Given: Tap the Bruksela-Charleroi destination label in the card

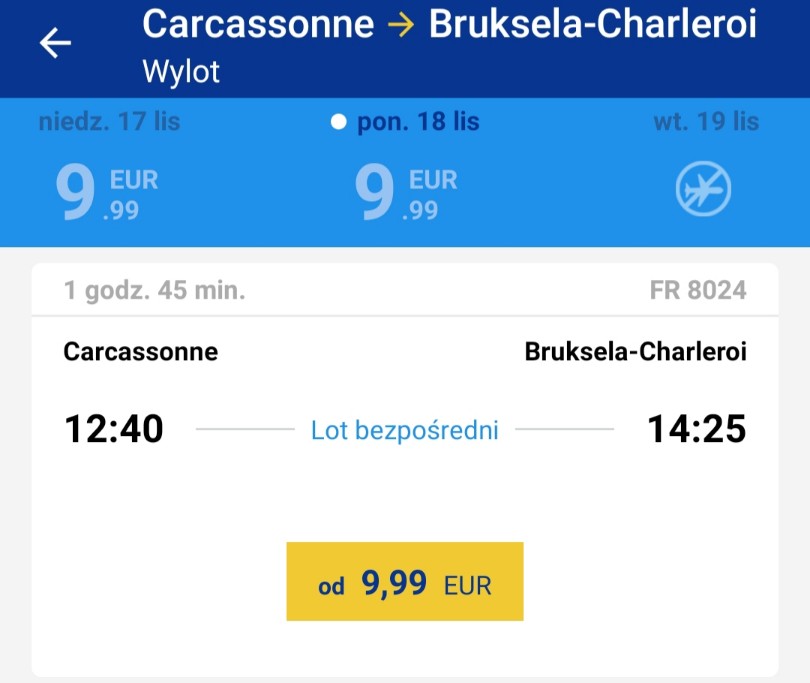Looking at the screenshot, I should [x=635, y=352].
